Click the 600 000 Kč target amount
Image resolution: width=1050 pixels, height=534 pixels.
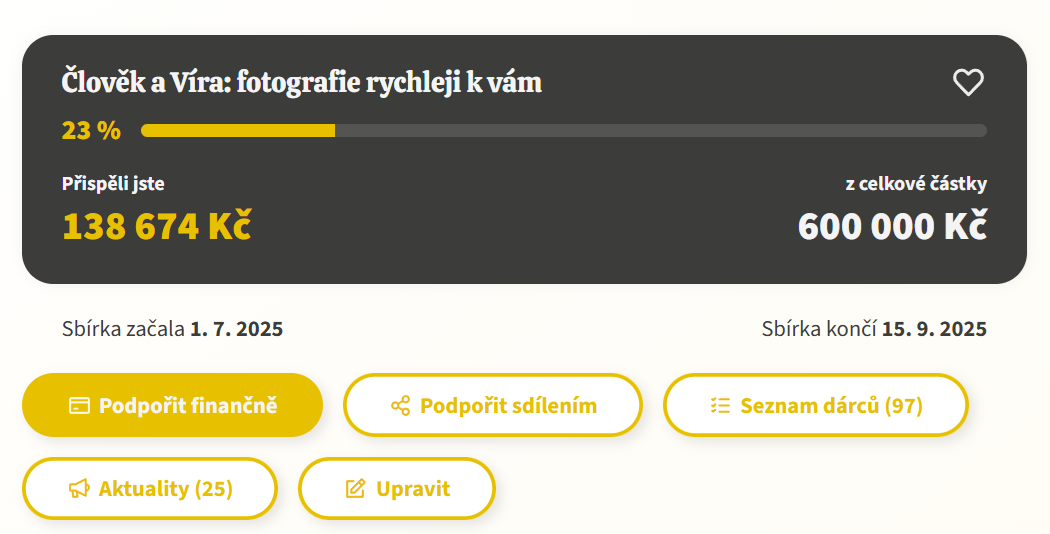click(x=892, y=226)
